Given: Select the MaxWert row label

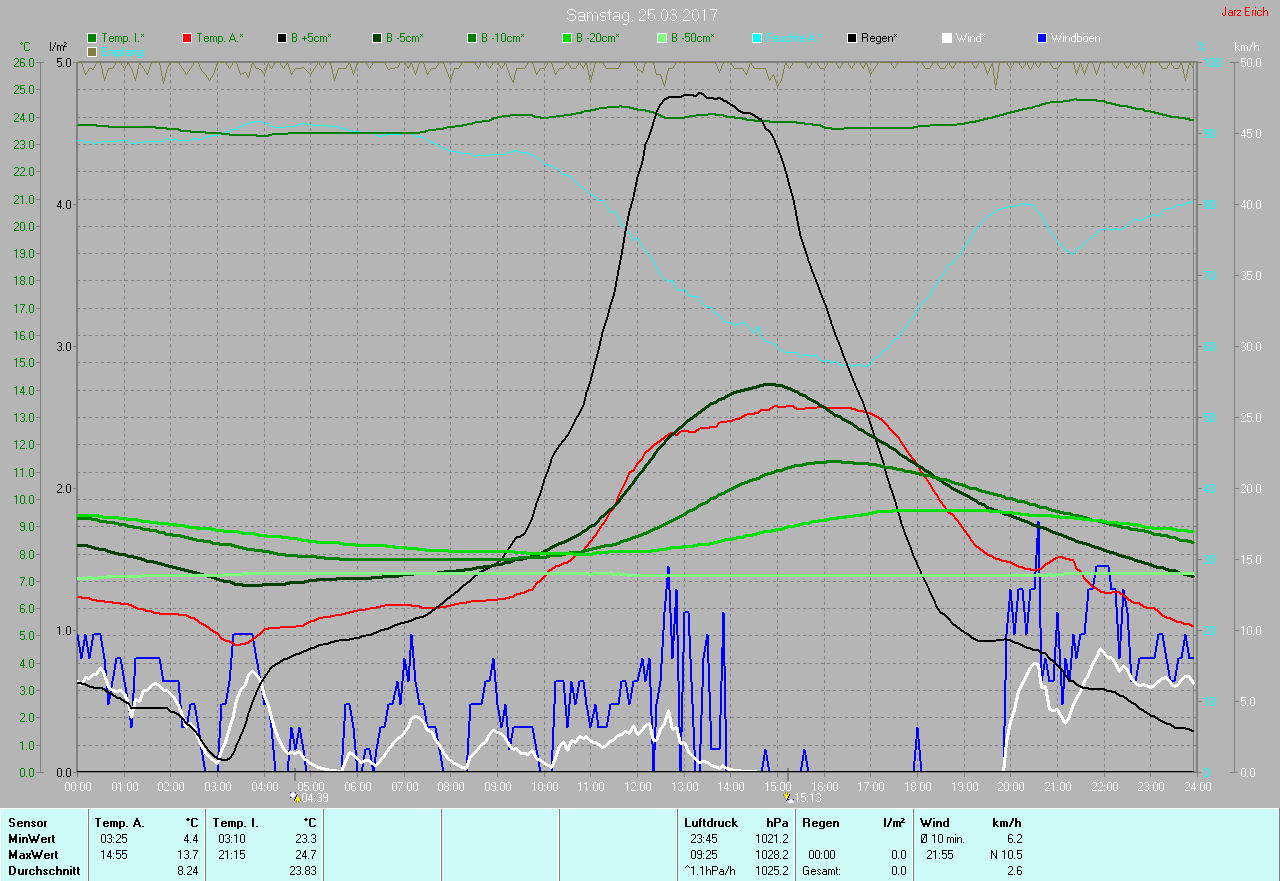Looking at the screenshot, I should (x=33, y=855).
